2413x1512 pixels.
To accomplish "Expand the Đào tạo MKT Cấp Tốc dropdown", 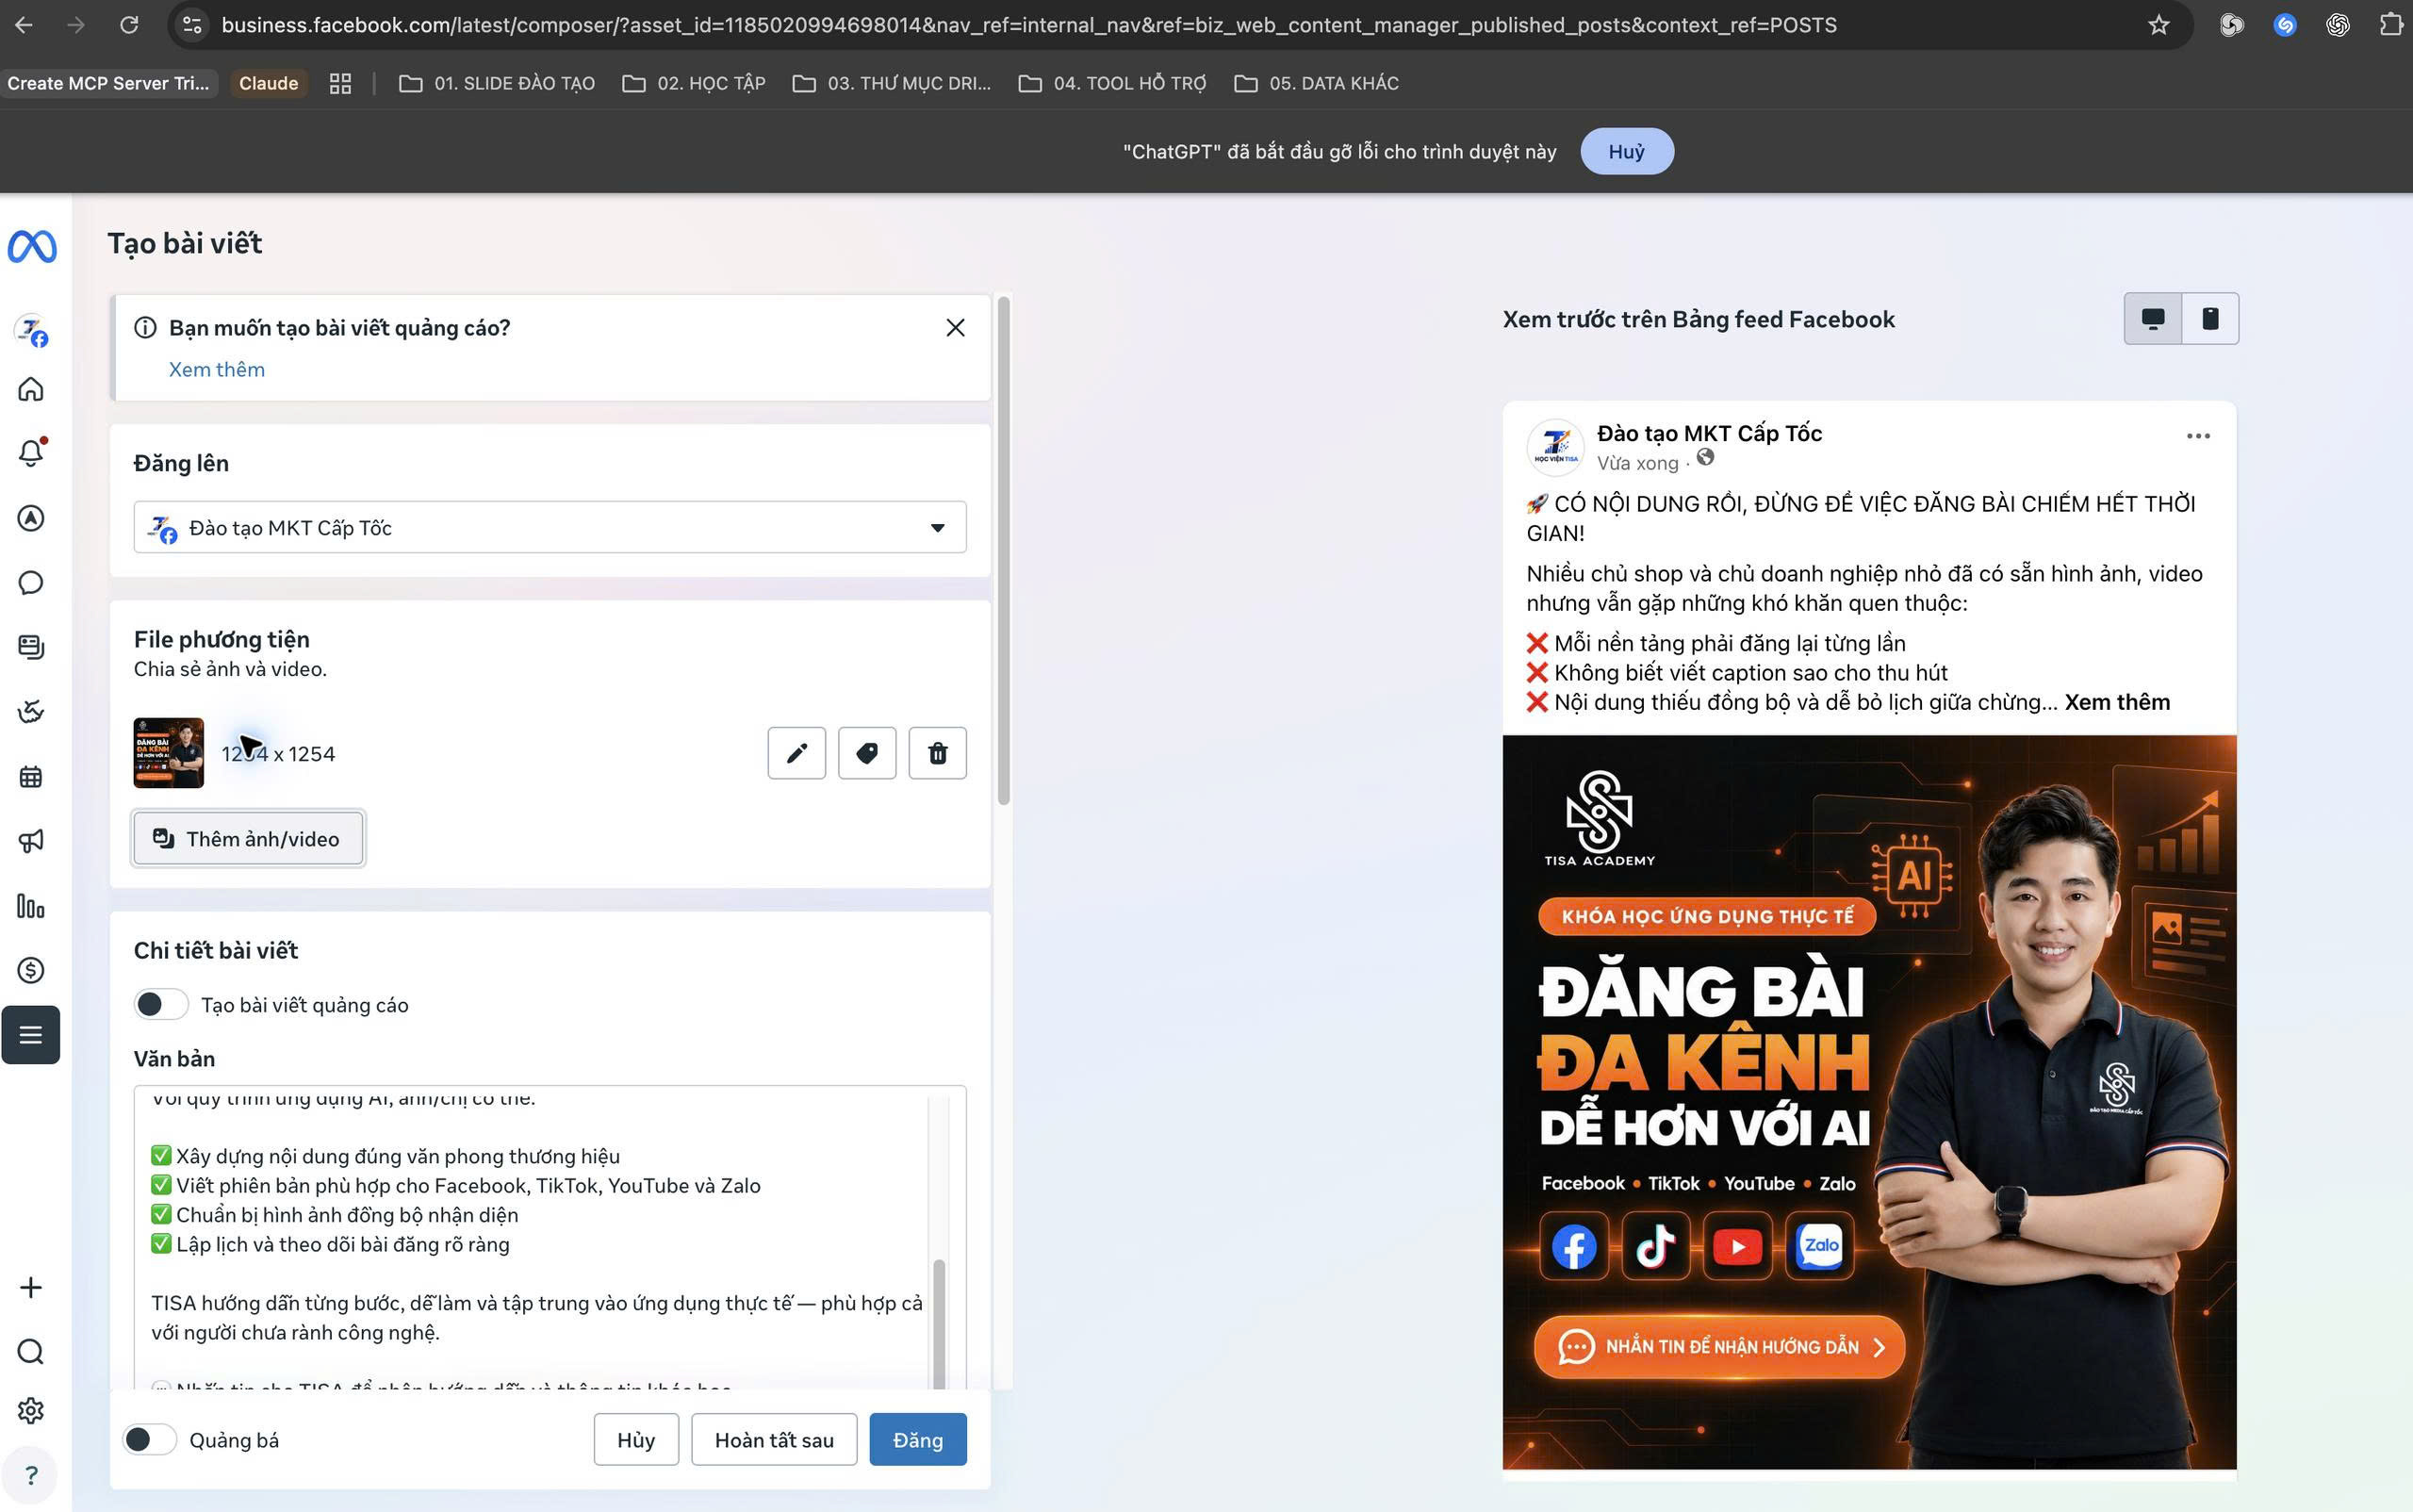I will tap(550, 527).
